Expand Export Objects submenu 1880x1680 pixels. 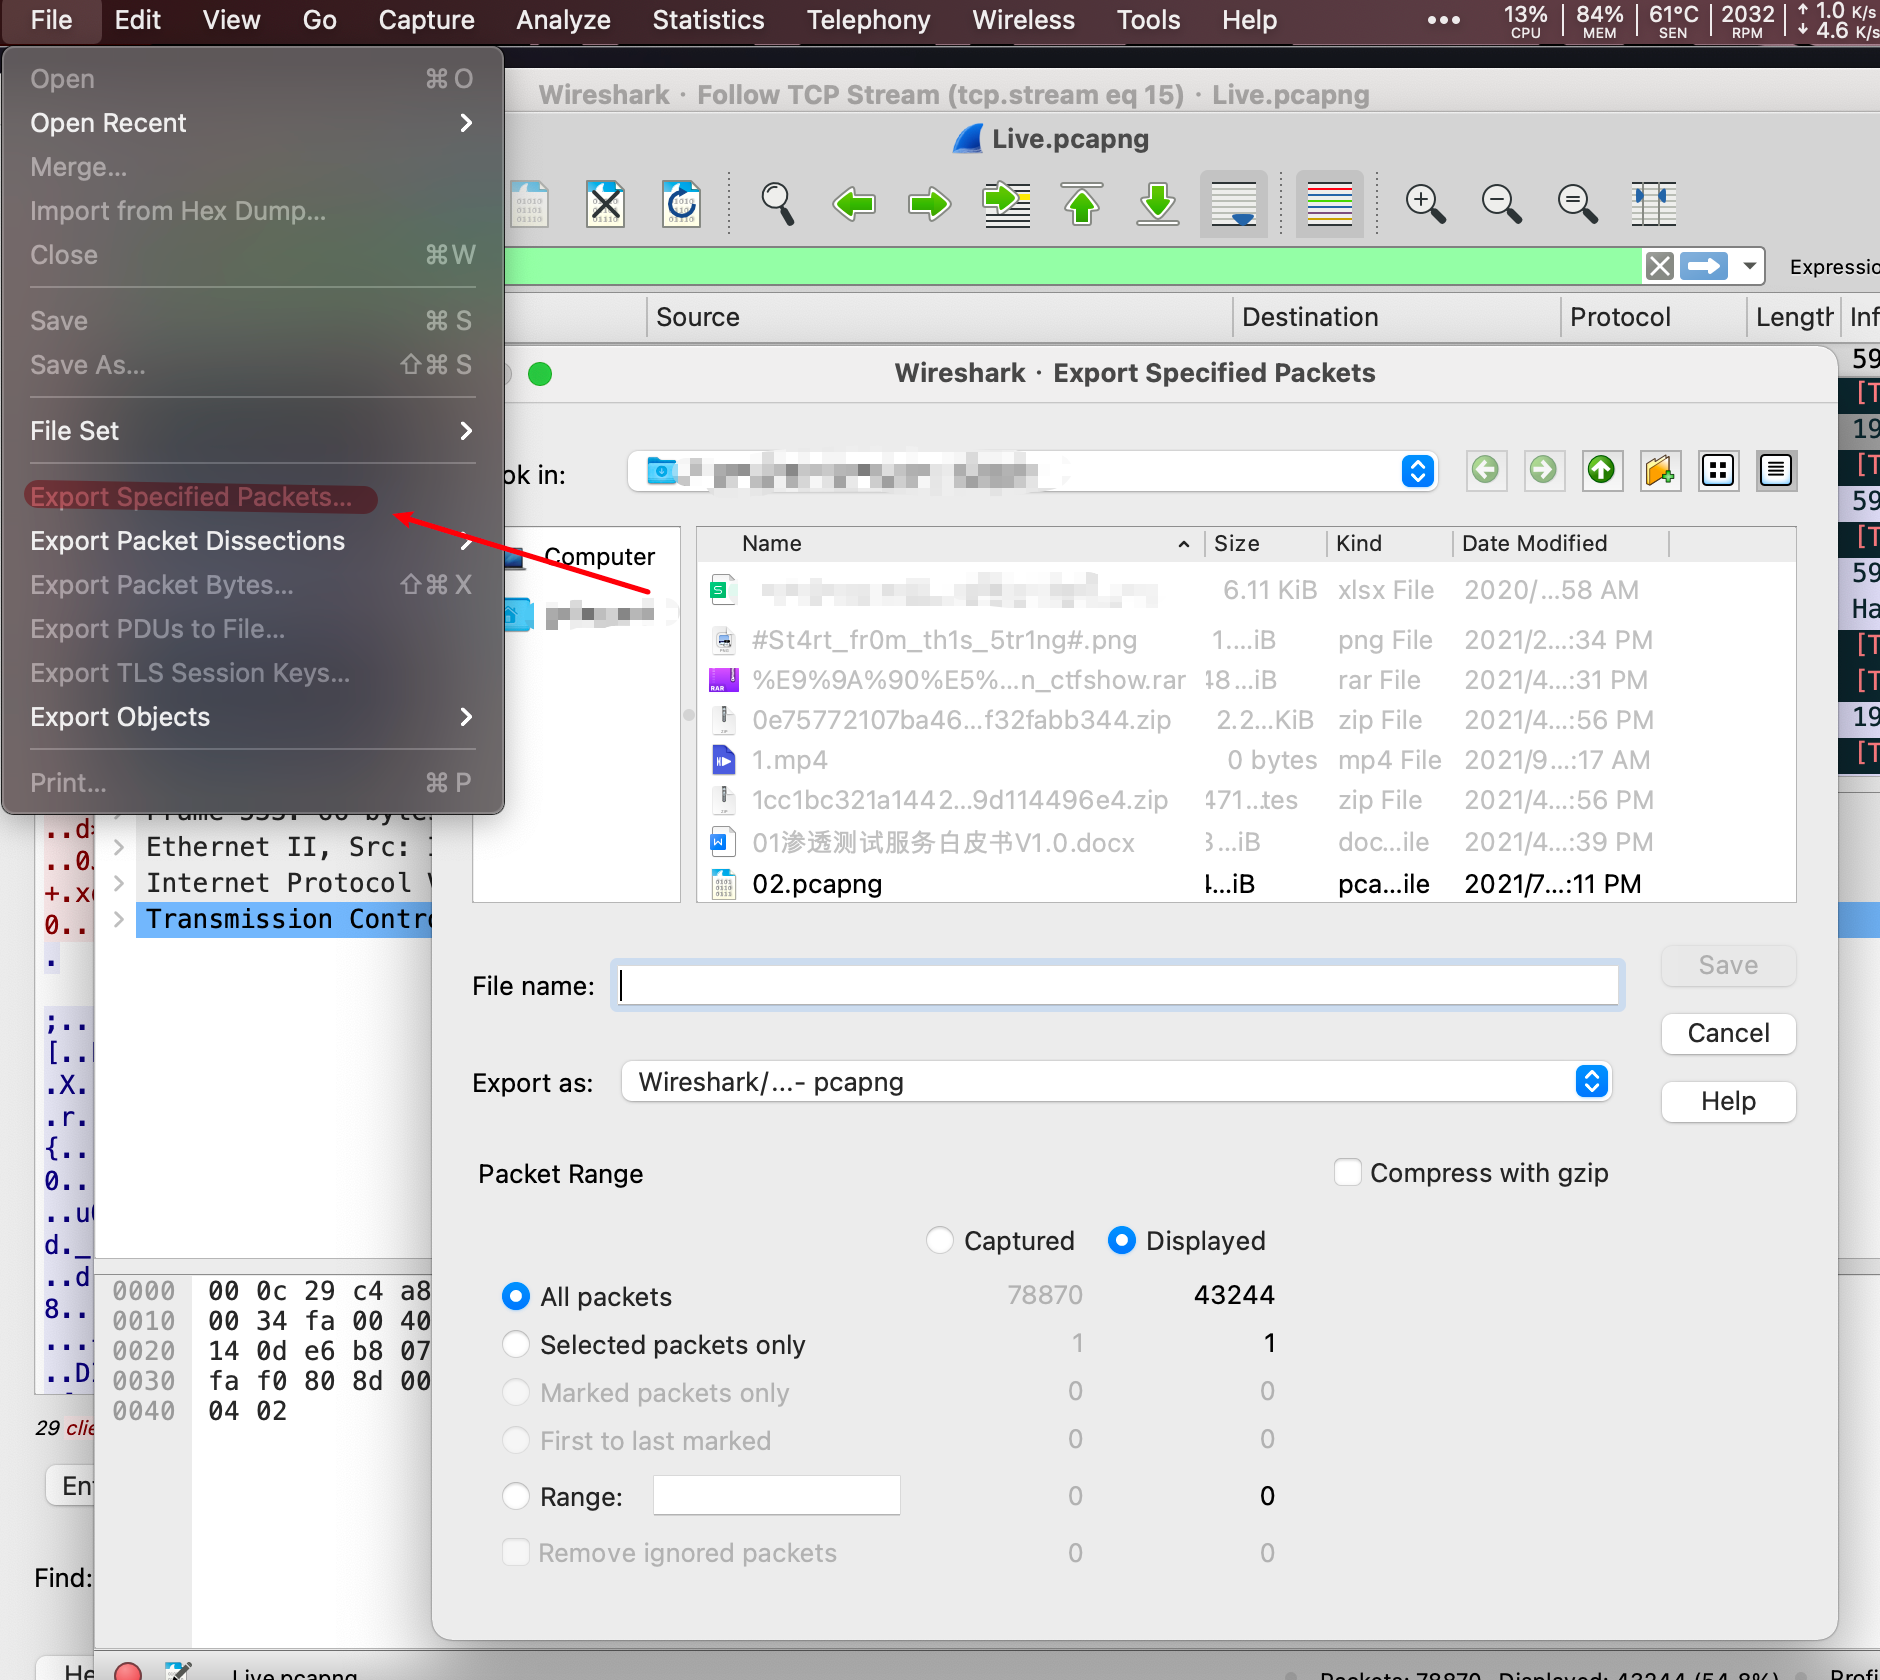tap(252, 717)
